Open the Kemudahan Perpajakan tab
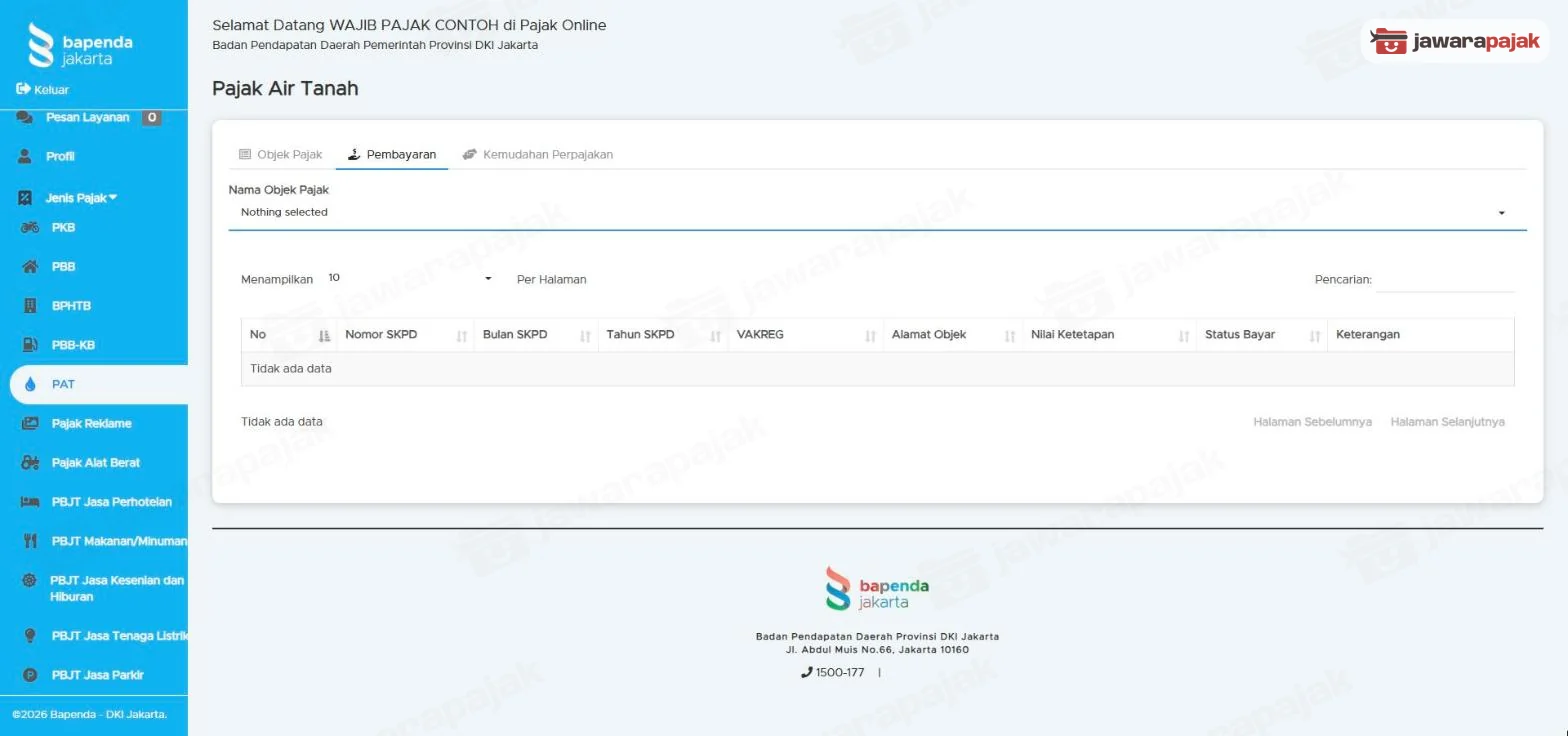Viewport: 1568px width, 736px height. [537, 155]
